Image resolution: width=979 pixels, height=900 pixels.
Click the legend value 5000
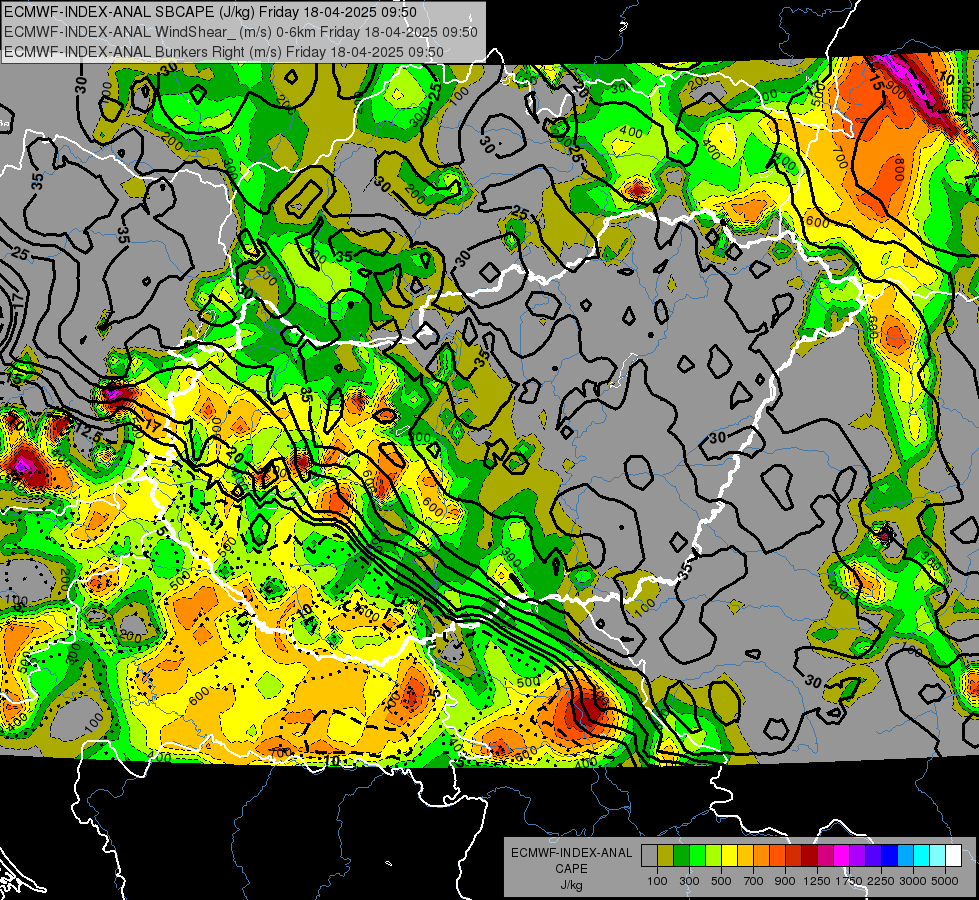tap(945, 881)
